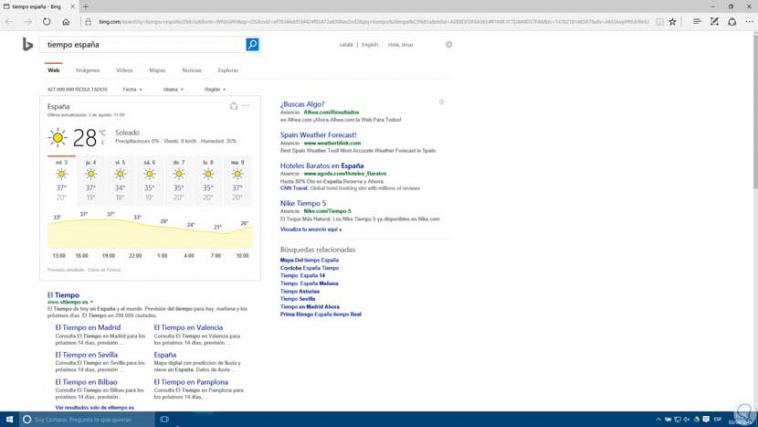The width and height of the screenshot is (758, 427).
Task: Open the browser home page
Action: pos(66,22)
